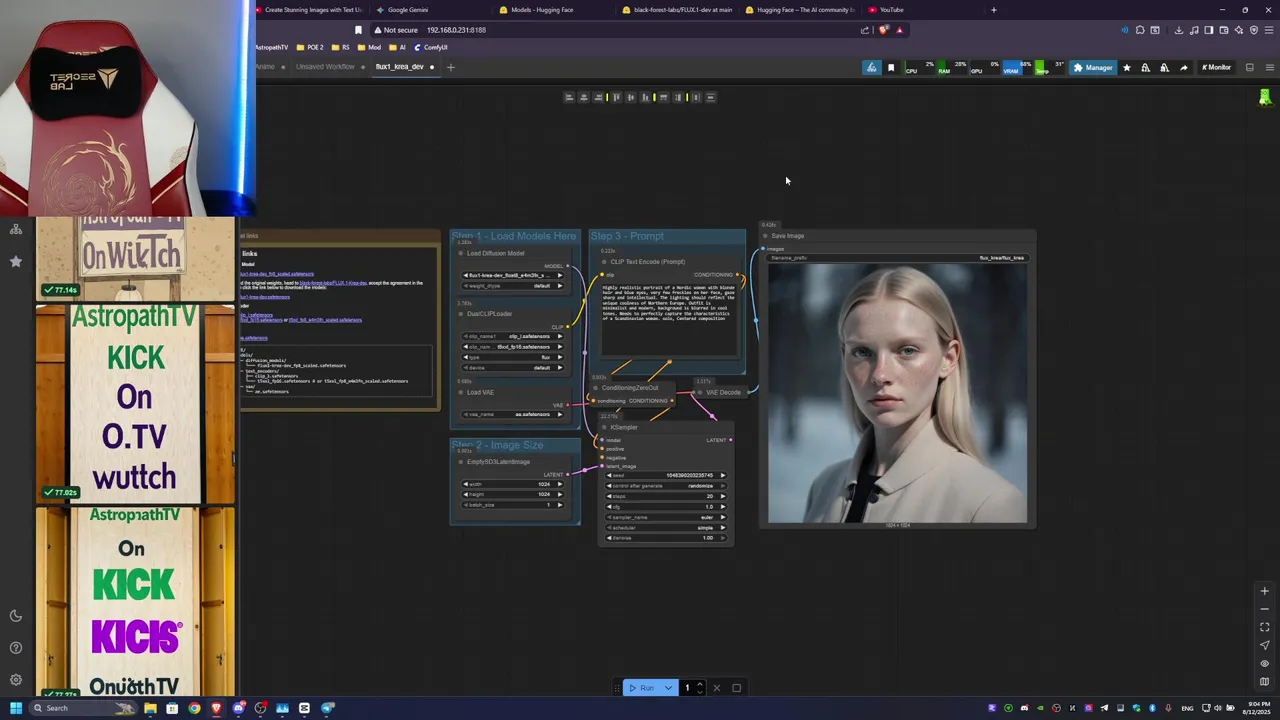1280x720 pixels.
Task: Open the weight_dtype dropdown
Action: click(x=513, y=285)
